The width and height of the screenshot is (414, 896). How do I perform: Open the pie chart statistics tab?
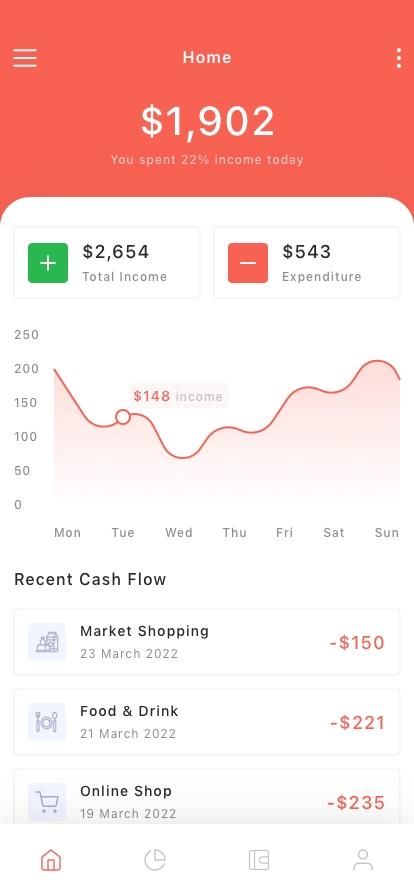[x=154, y=860]
